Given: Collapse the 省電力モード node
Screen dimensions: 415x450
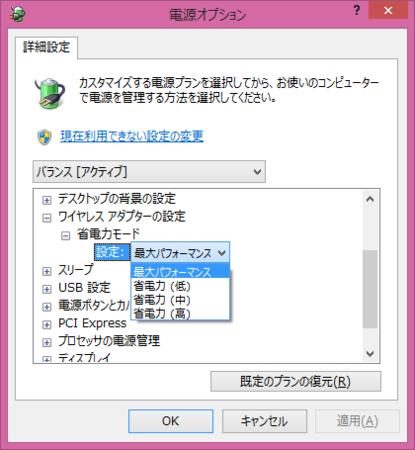Looking at the screenshot, I should coord(65,236).
